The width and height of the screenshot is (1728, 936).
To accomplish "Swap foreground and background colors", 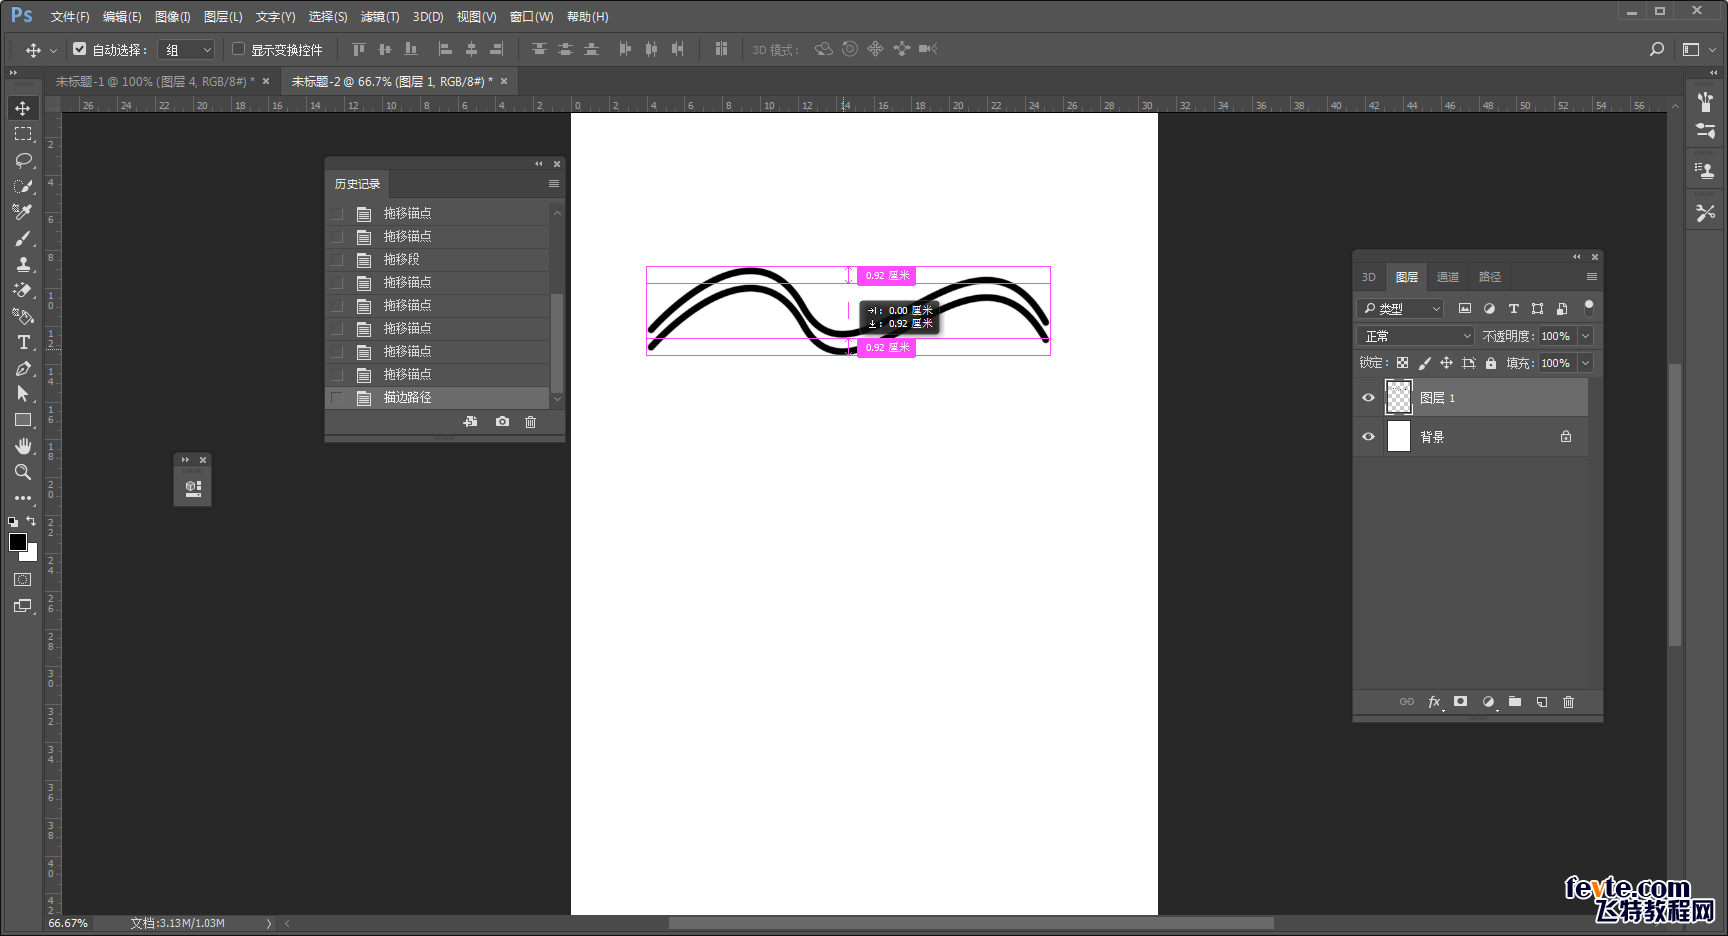I will [31, 521].
